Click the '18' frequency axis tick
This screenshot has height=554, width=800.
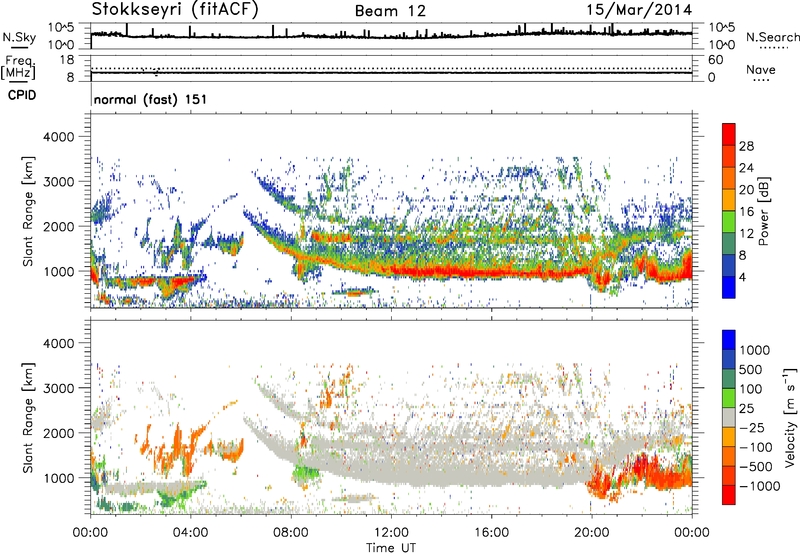point(66,60)
